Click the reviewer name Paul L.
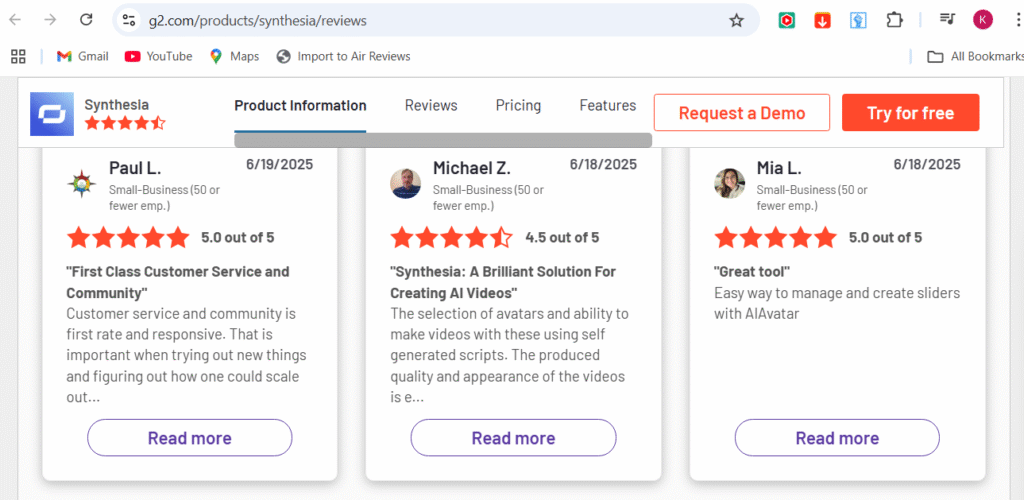 (135, 168)
